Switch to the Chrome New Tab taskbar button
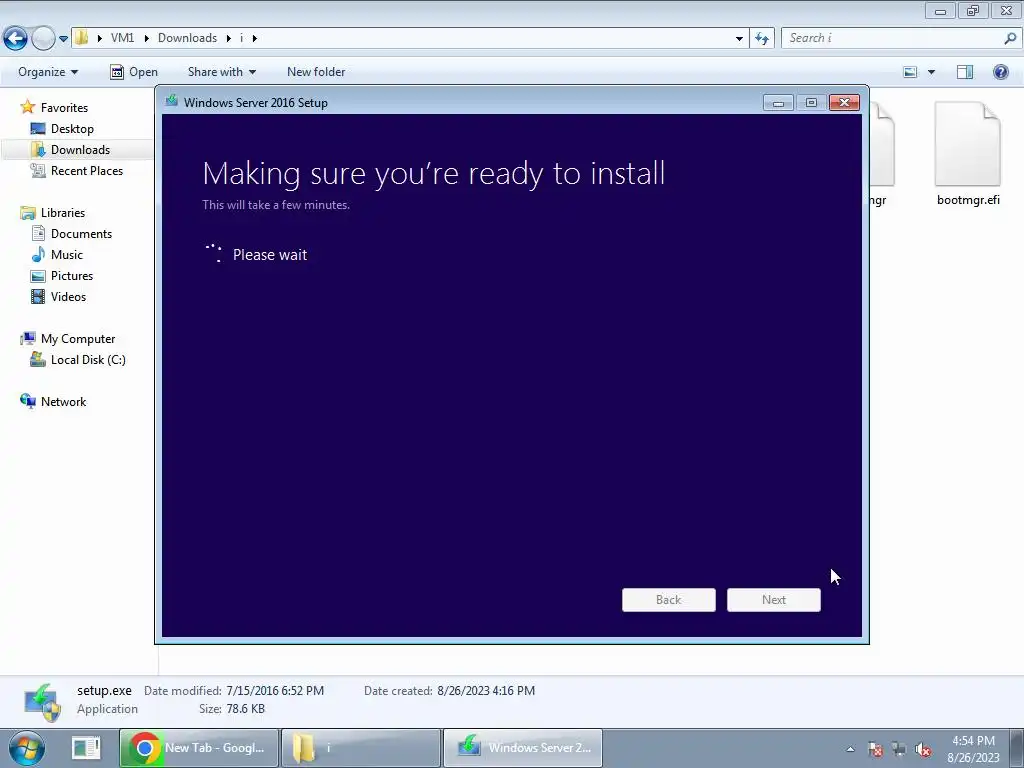This screenshot has height=768, width=1024. [x=199, y=748]
